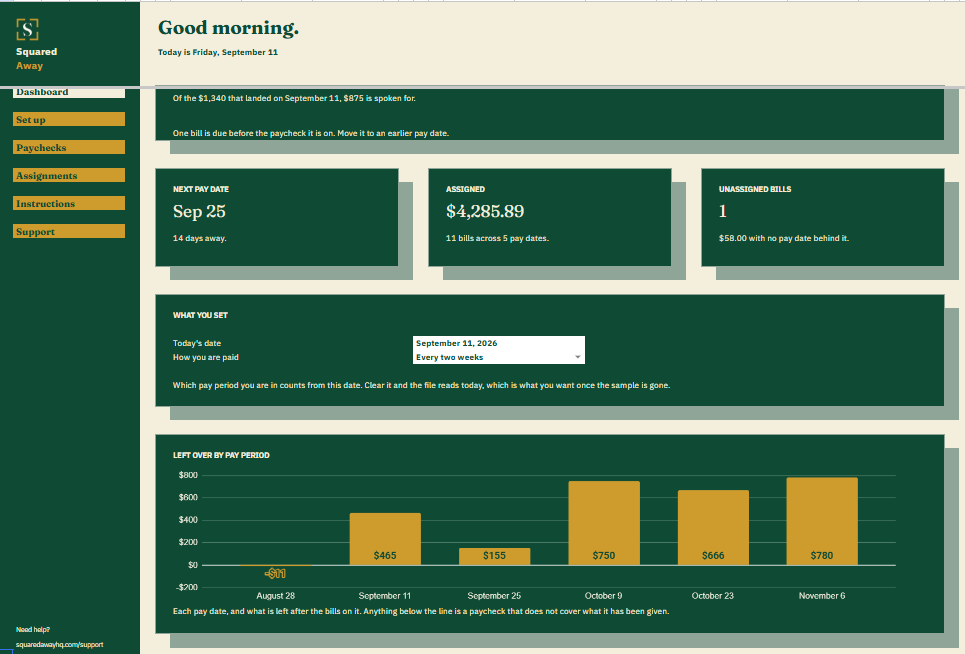Click $58.00 with no pay date text
This screenshot has width=965, height=654.
[783, 238]
